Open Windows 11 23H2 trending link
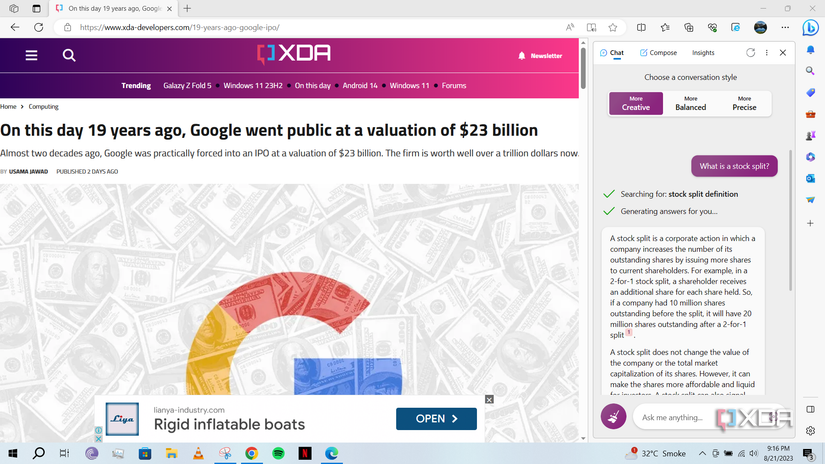This screenshot has height=464, width=825. point(253,85)
